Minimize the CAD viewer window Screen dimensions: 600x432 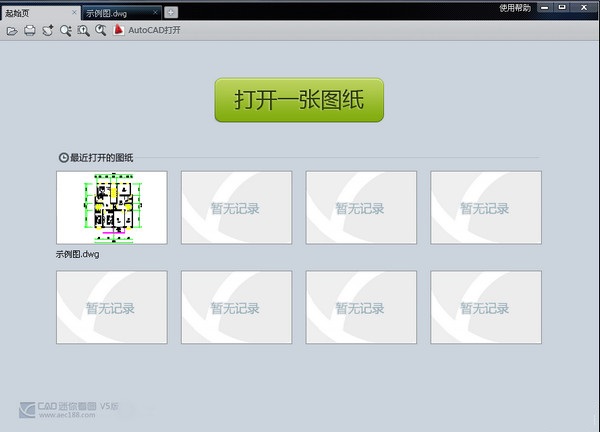pyautogui.click(x=545, y=7)
